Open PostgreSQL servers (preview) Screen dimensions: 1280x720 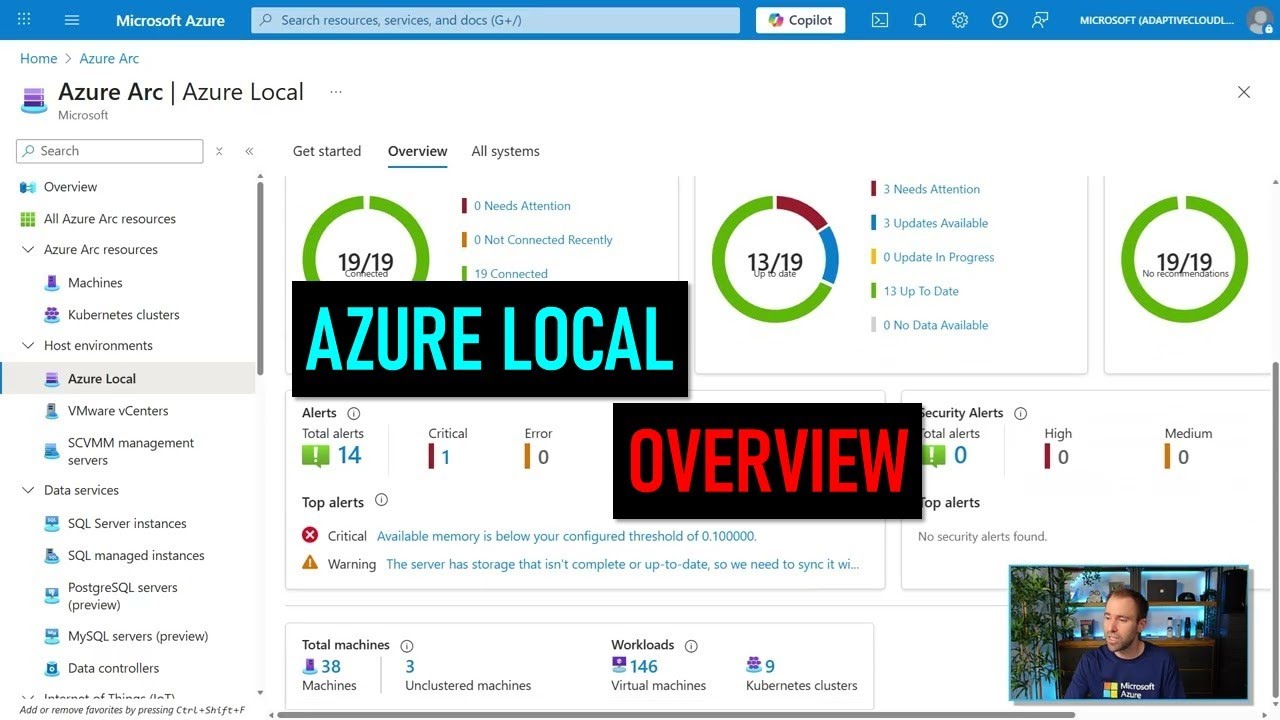(122, 596)
